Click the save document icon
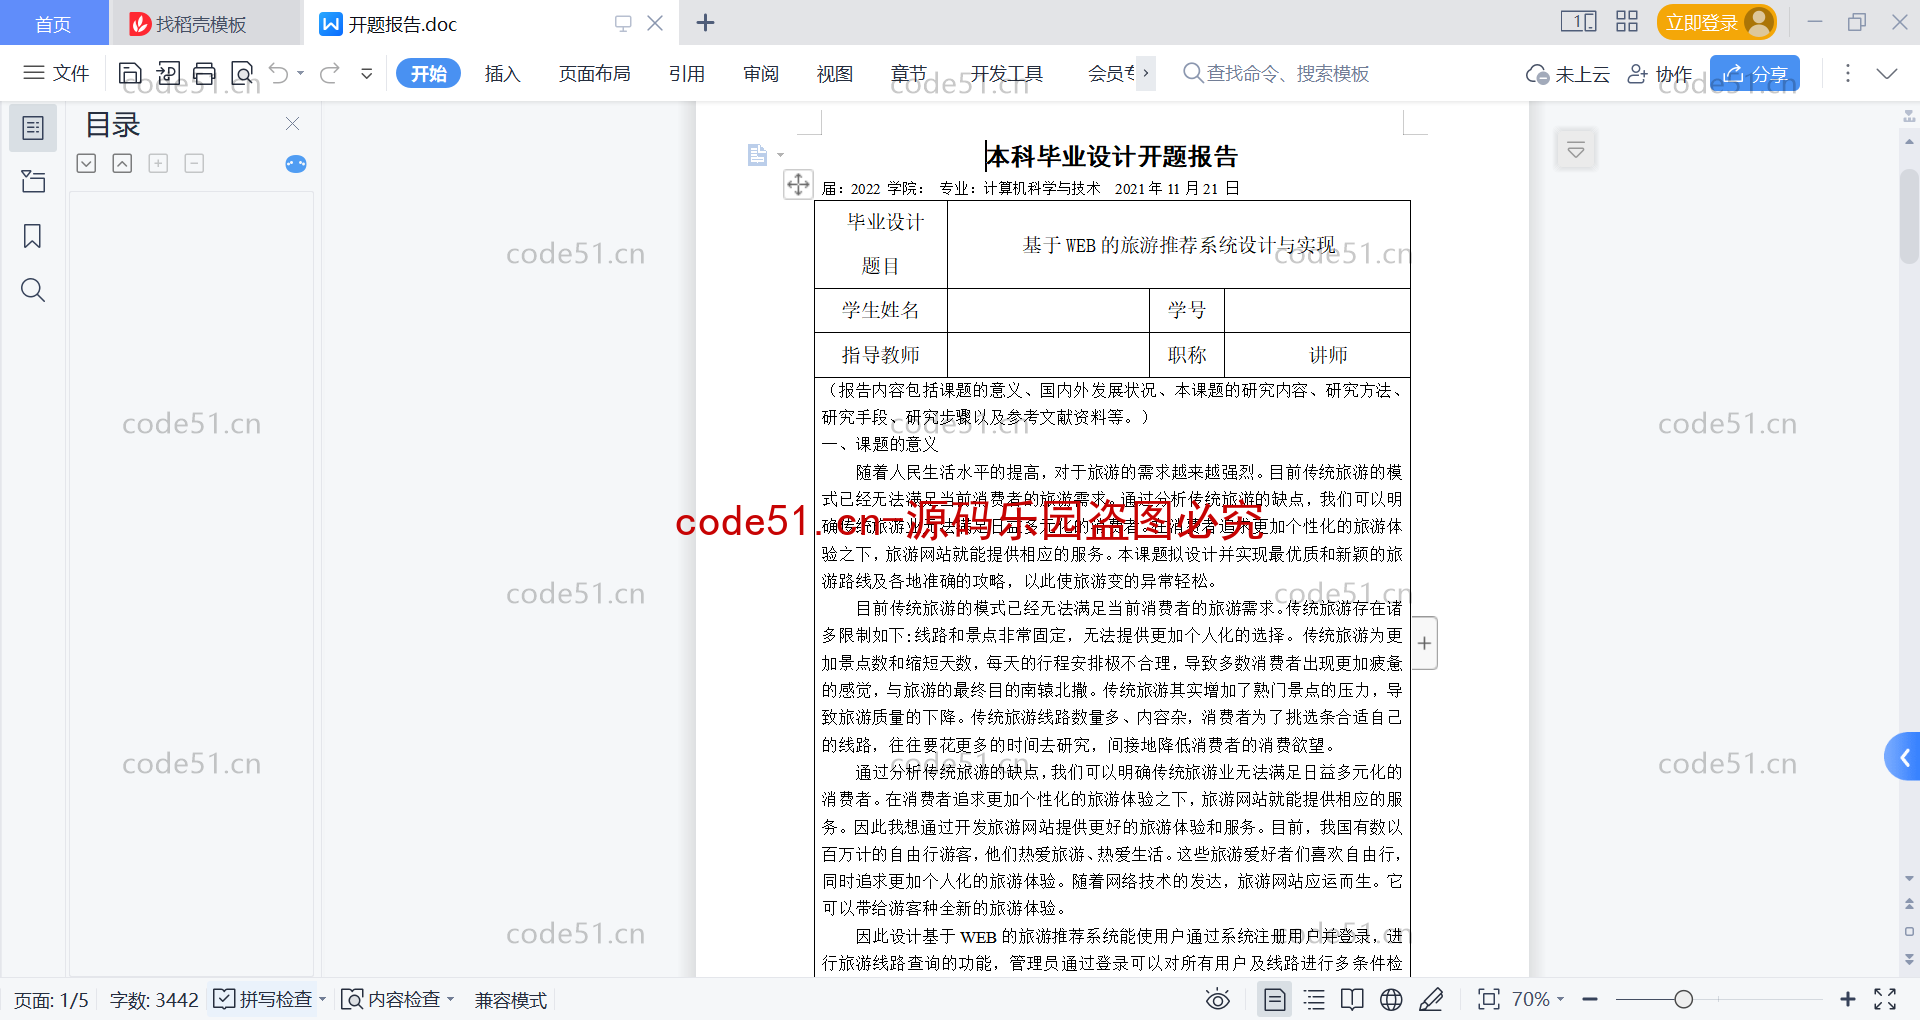This screenshot has height=1020, width=1920. click(130, 73)
